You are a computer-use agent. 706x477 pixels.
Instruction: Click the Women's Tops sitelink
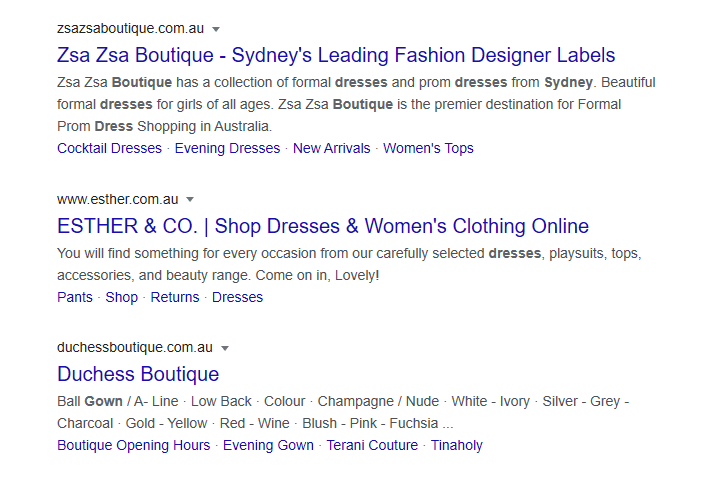coord(428,148)
